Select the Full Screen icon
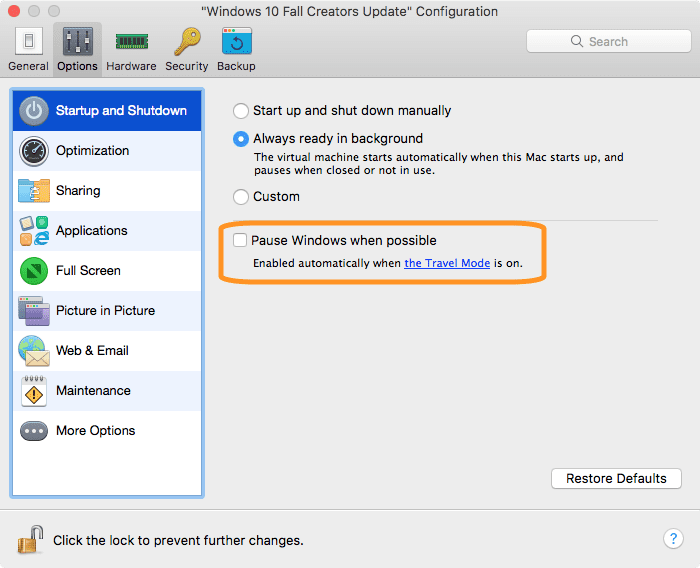The image size is (700, 568). coord(34,271)
